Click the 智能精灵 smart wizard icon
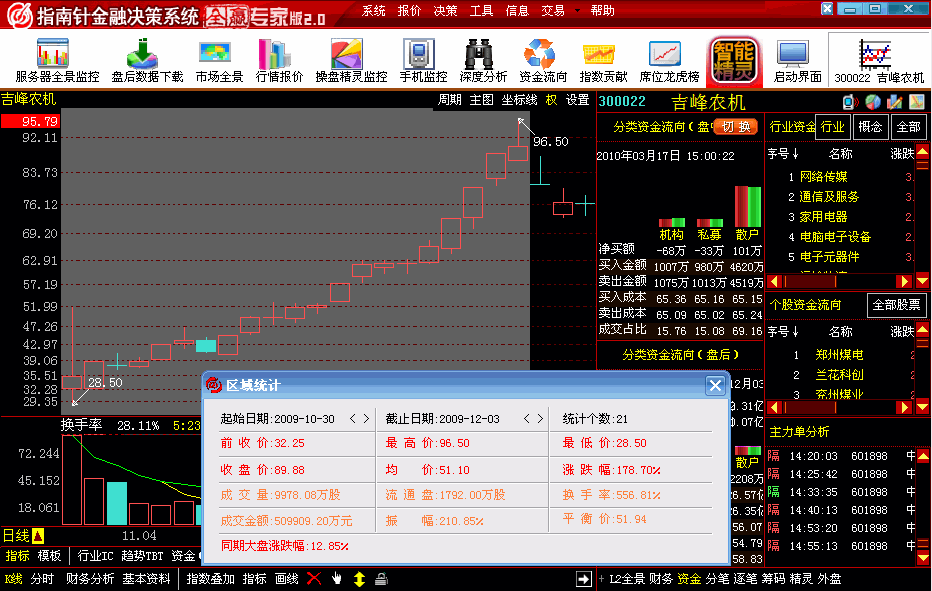The height and width of the screenshot is (591, 932). tap(733, 60)
